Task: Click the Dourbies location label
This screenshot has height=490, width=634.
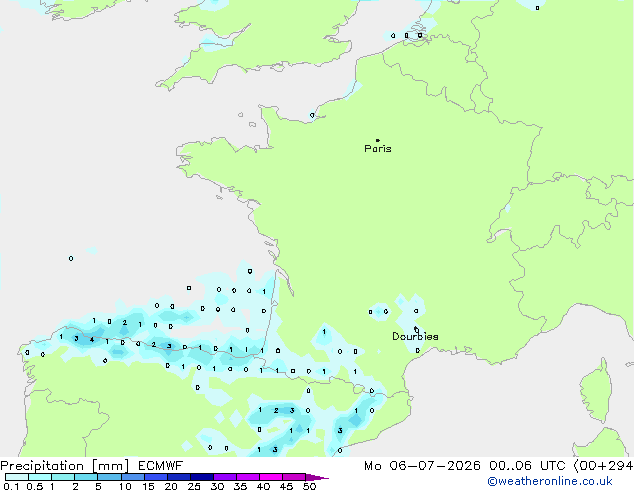Action: coord(415,336)
